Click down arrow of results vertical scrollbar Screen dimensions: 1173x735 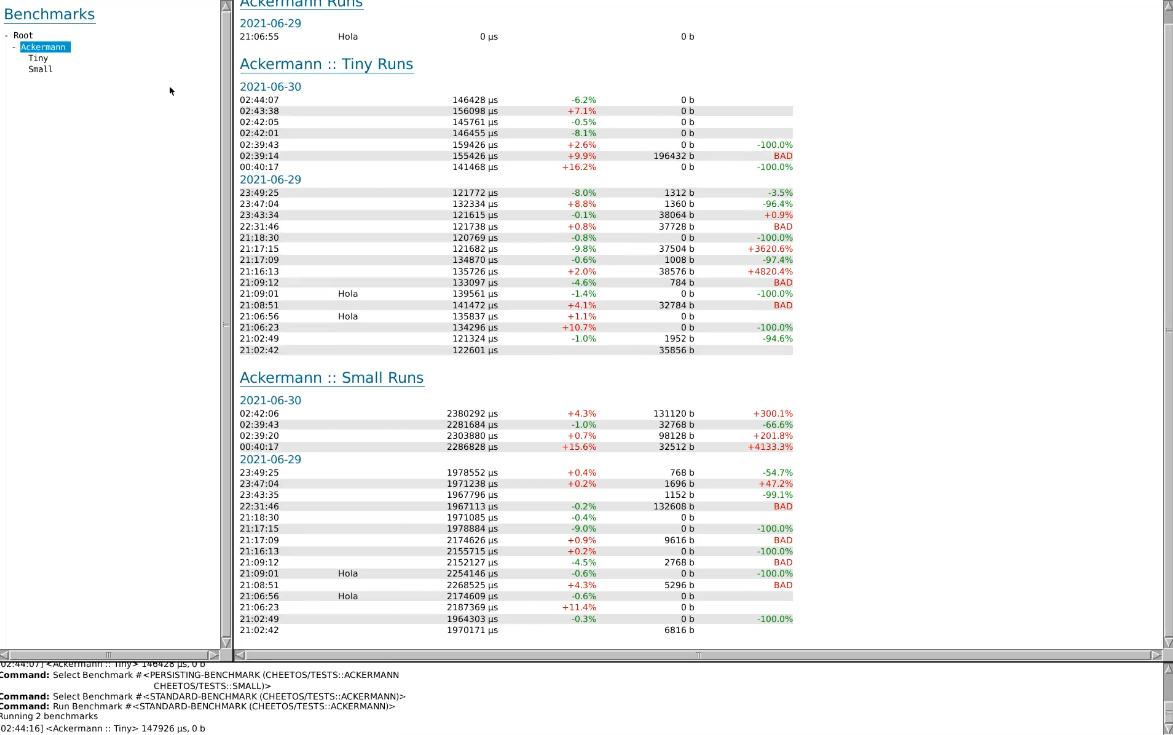1167,641
